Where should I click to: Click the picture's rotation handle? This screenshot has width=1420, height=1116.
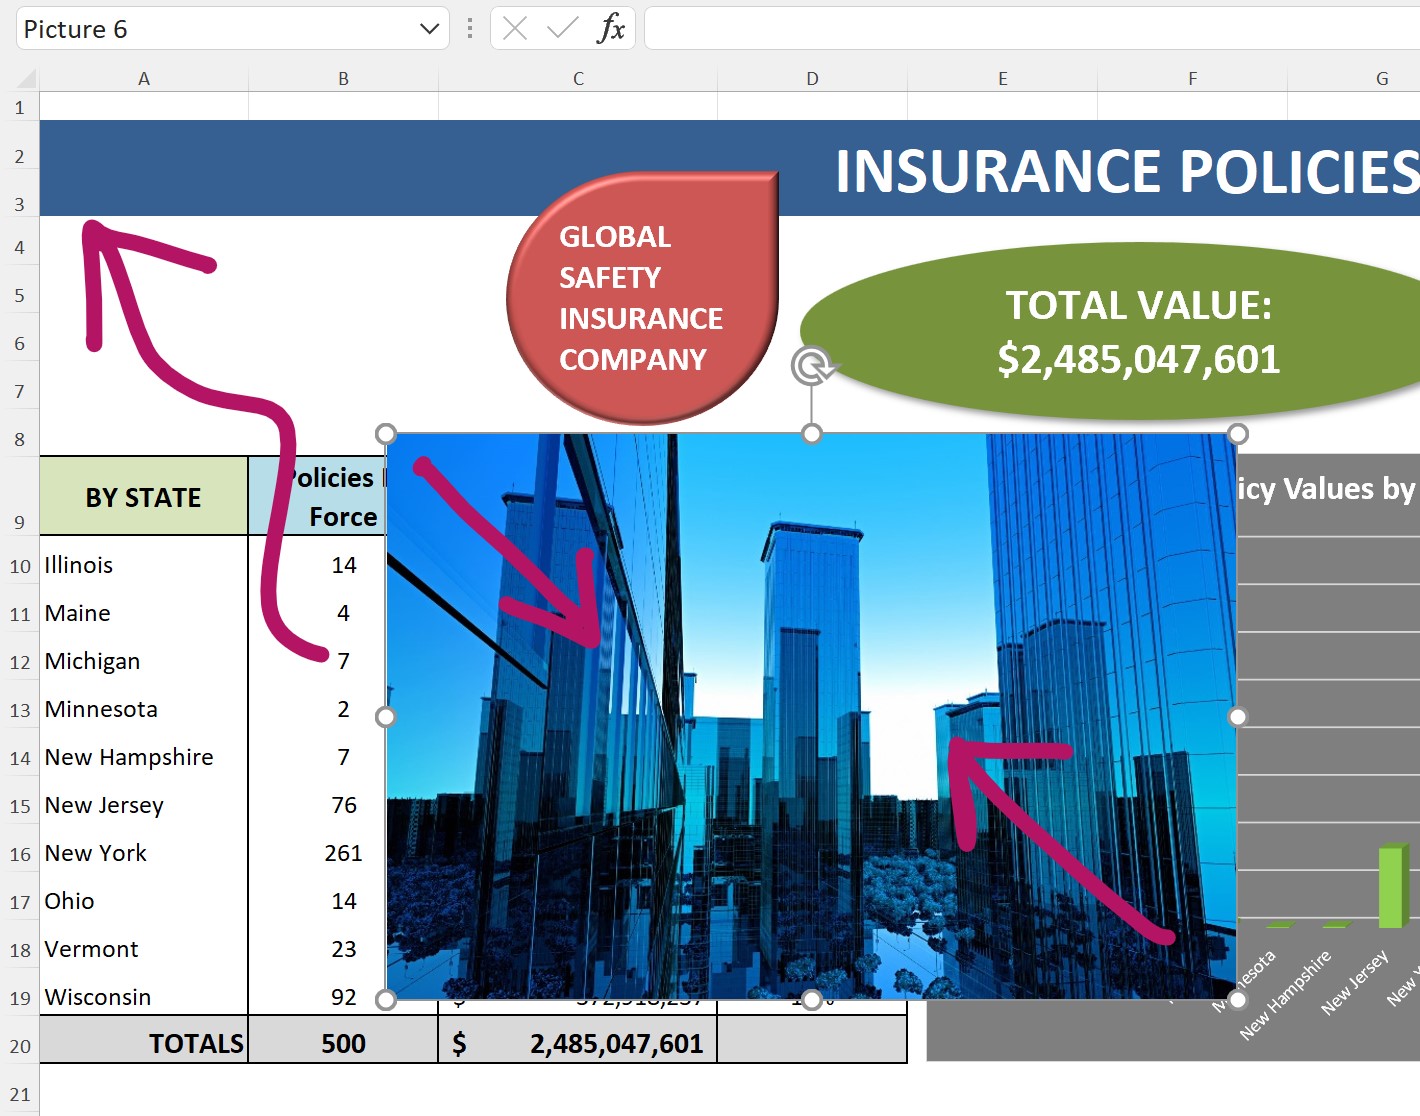[812, 366]
